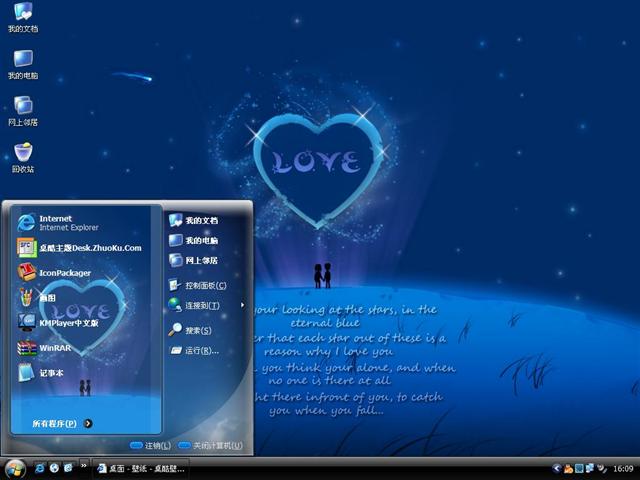
Task: Click the network computers tray icon
Action: pyautogui.click(x=590, y=468)
